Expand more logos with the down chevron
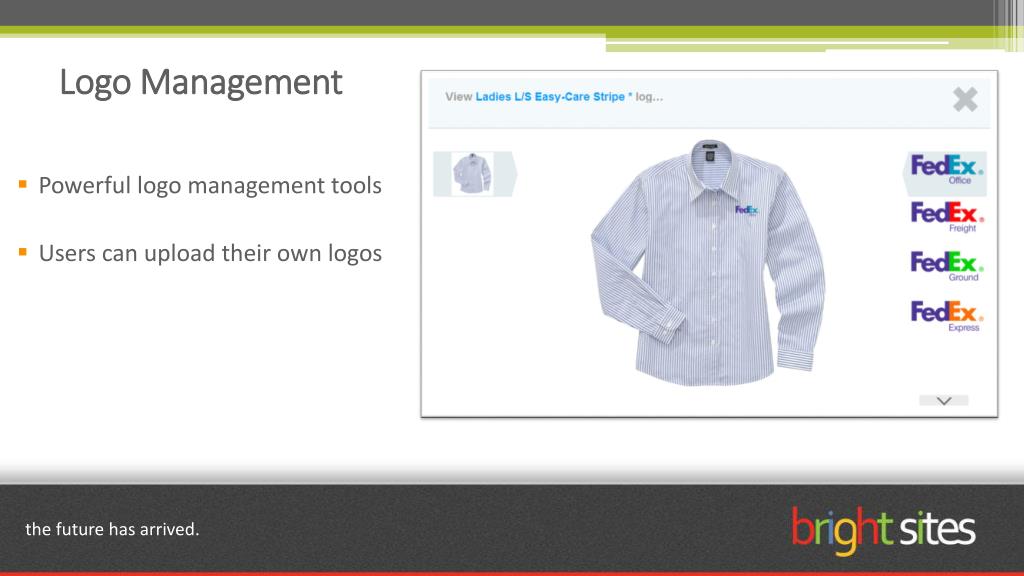 click(944, 400)
